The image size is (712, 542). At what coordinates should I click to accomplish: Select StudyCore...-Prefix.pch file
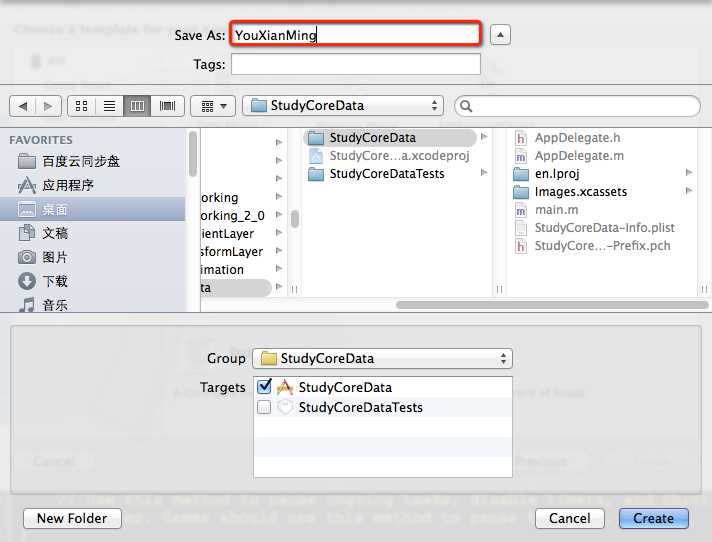602,246
